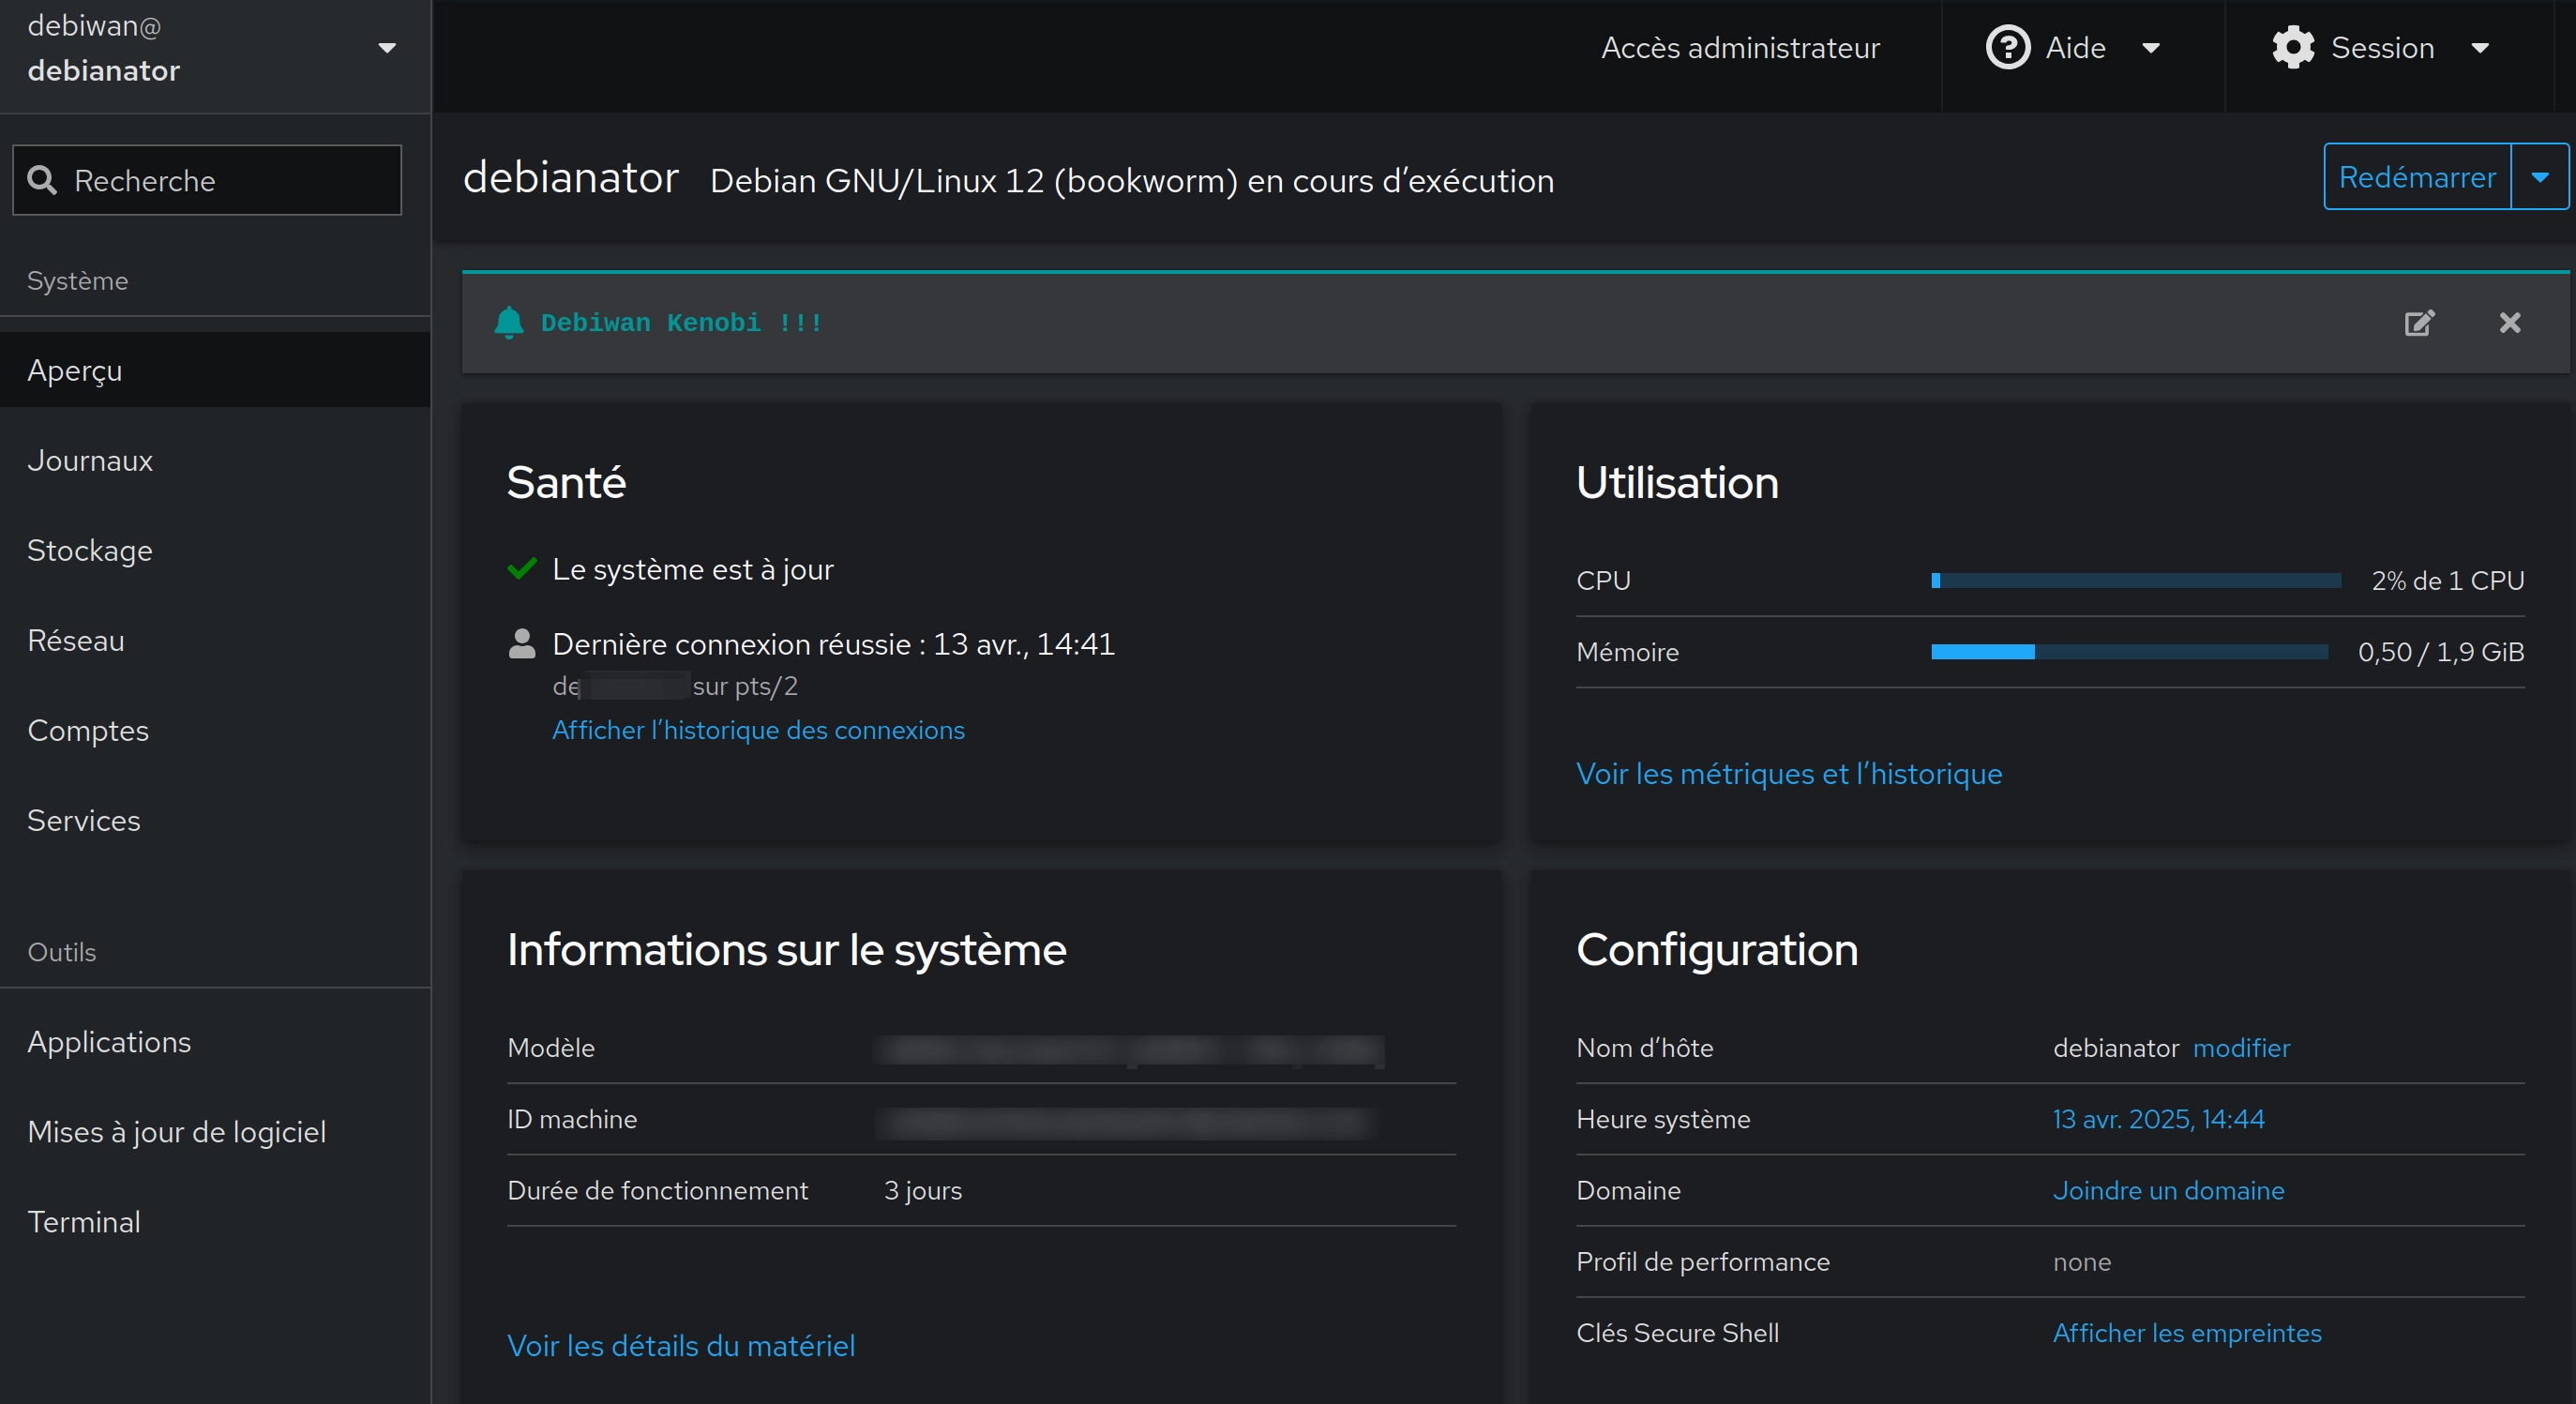Click the search magnifier icon
This screenshot has height=1404, width=2576.
click(x=42, y=180)
